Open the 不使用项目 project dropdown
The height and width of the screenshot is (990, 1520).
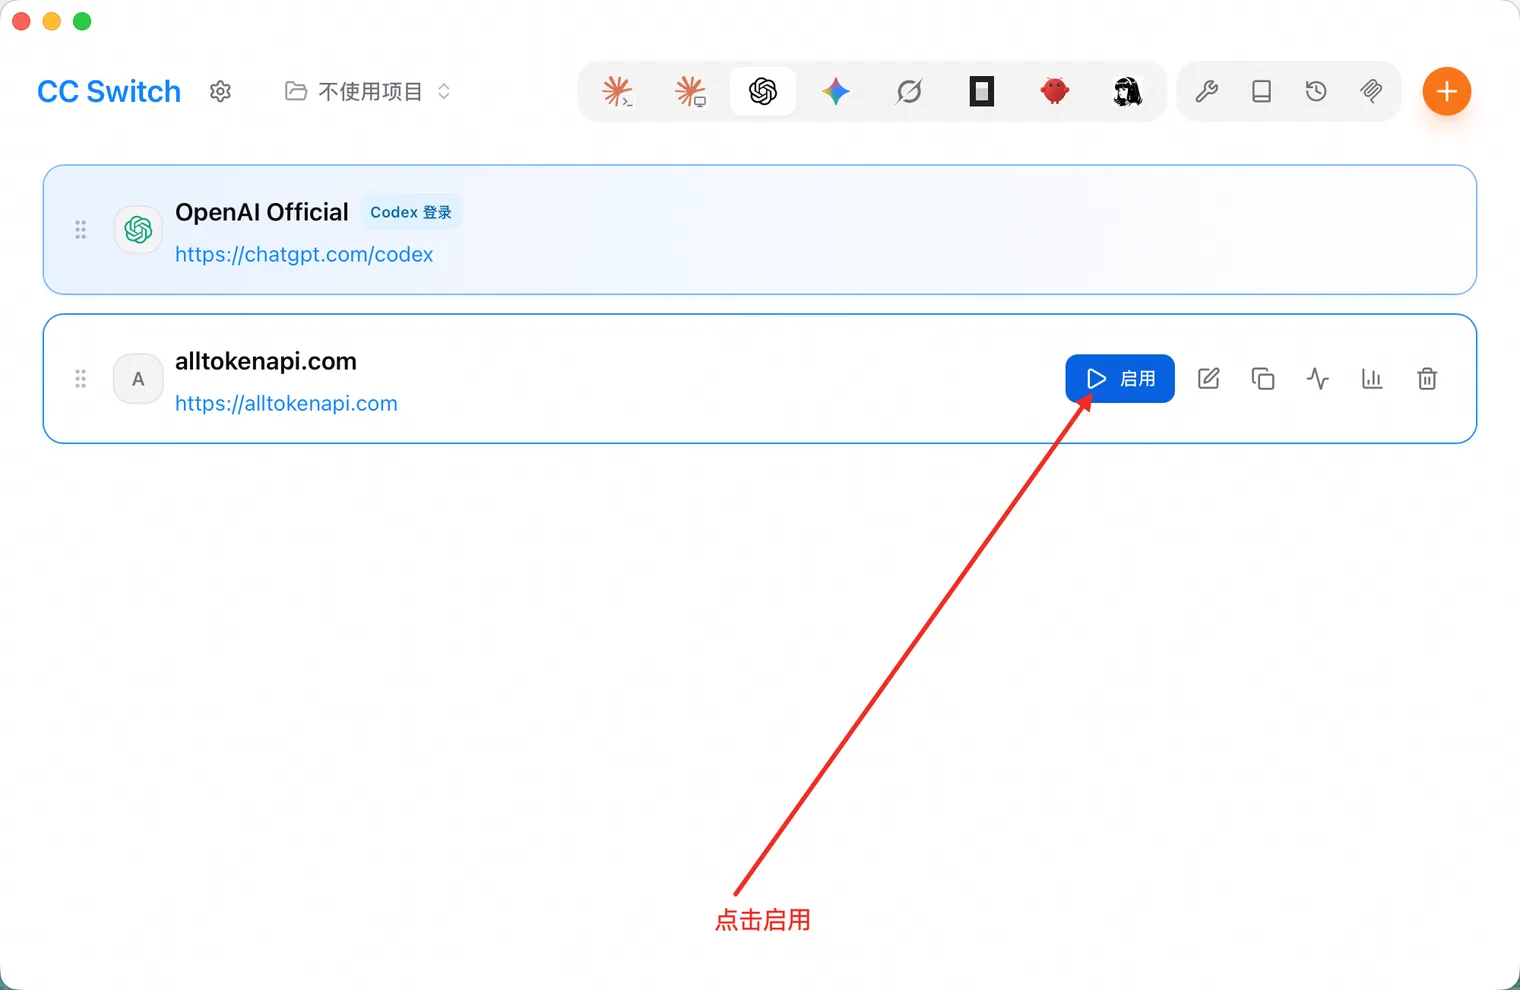368,92
